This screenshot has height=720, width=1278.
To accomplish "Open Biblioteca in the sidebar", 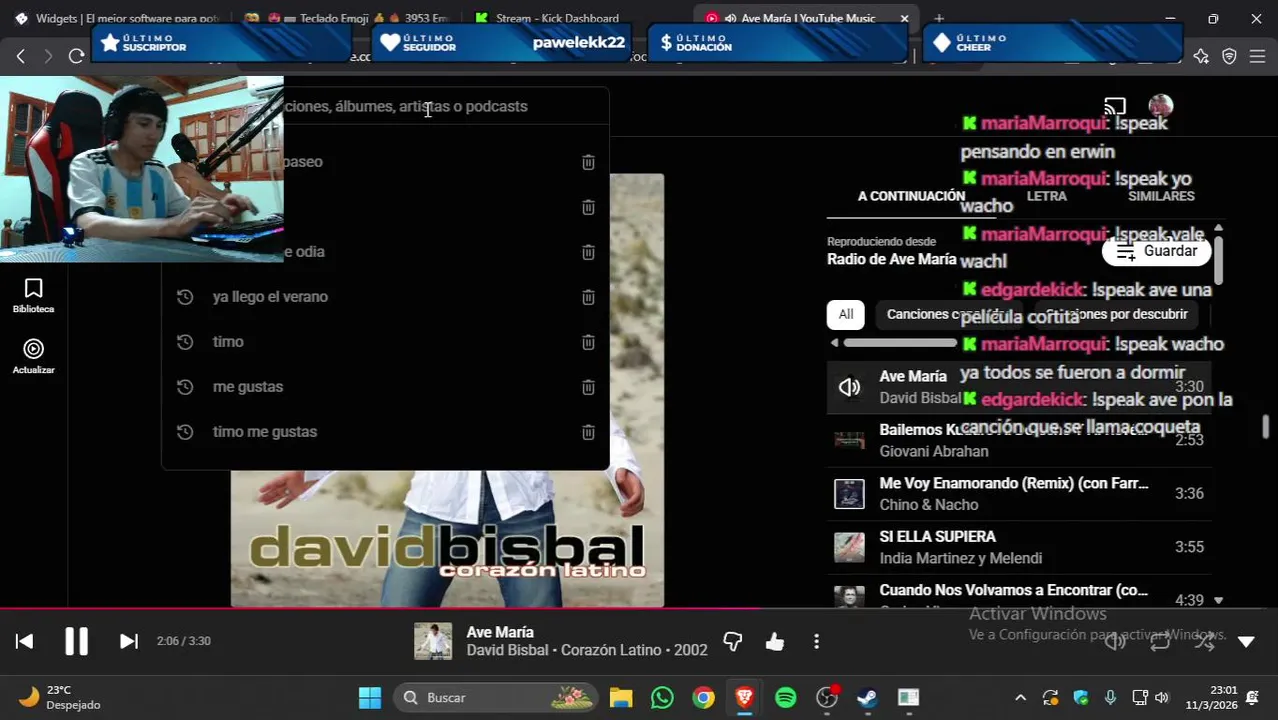I will coord(33,296).
